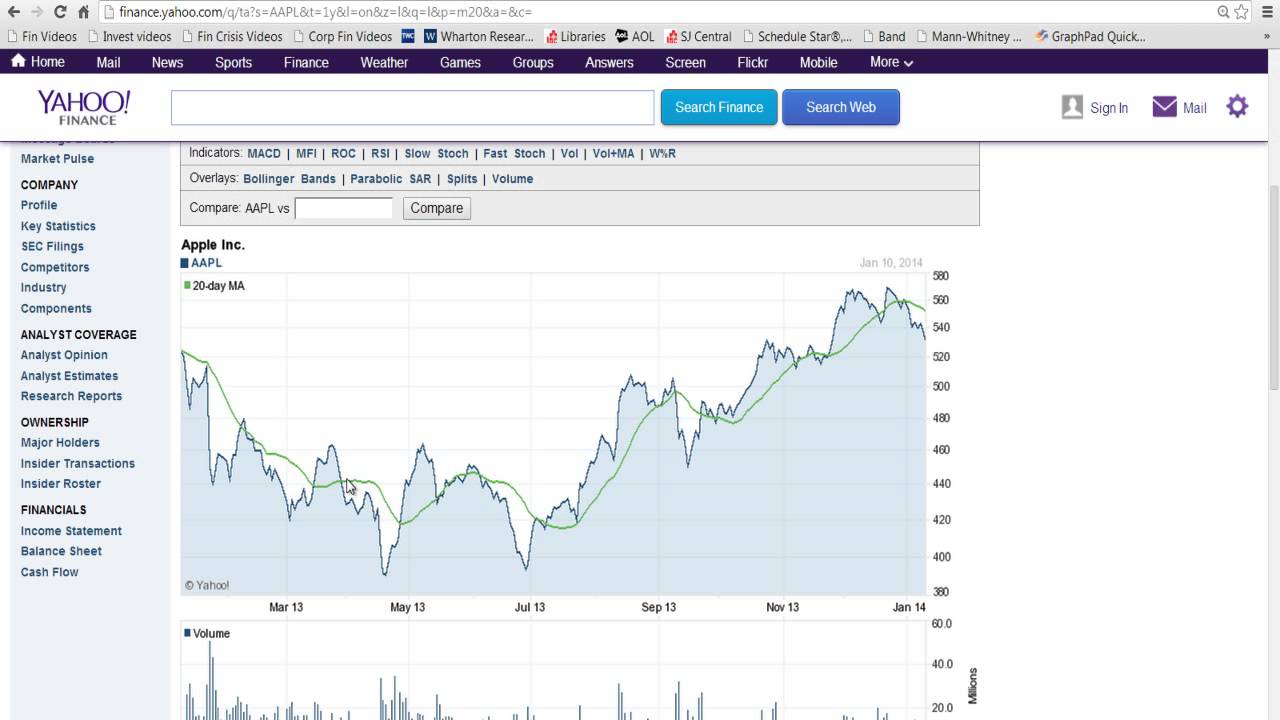This screenshot has width=1280, height=720.
Task: Open the SJ Central bookmark
Action: click(x=698, y=36)
